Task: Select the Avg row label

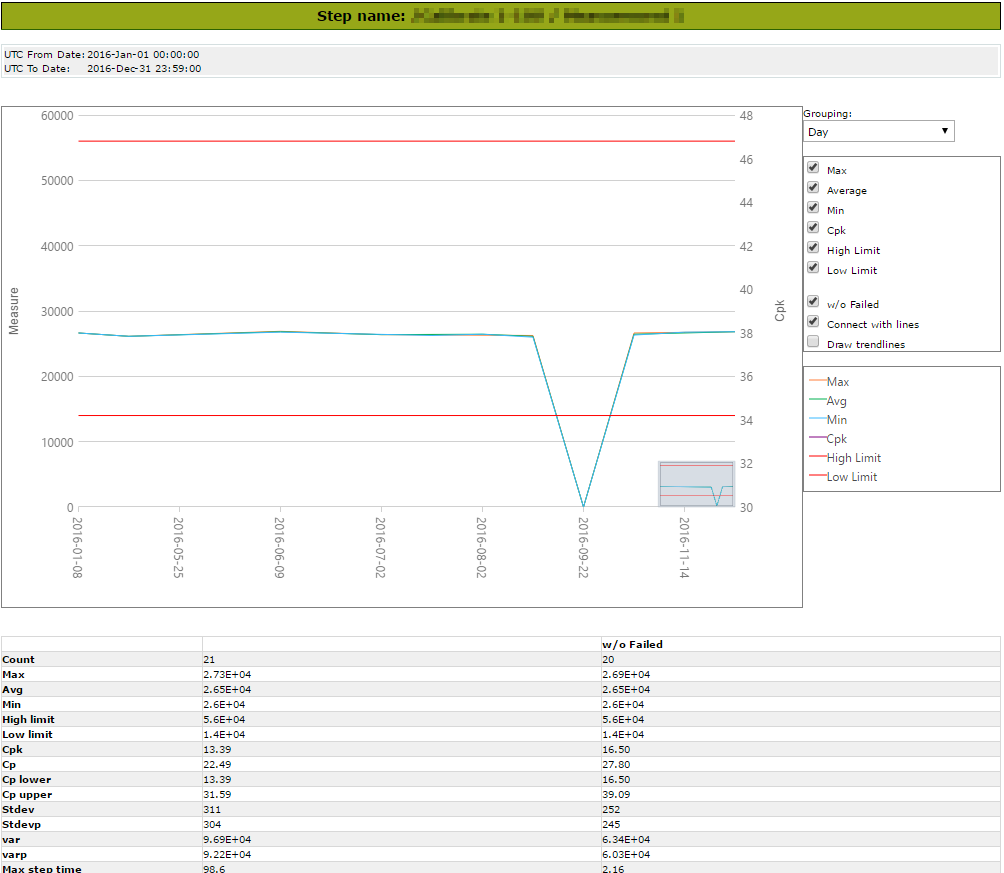Action: (x=12, y=690)
